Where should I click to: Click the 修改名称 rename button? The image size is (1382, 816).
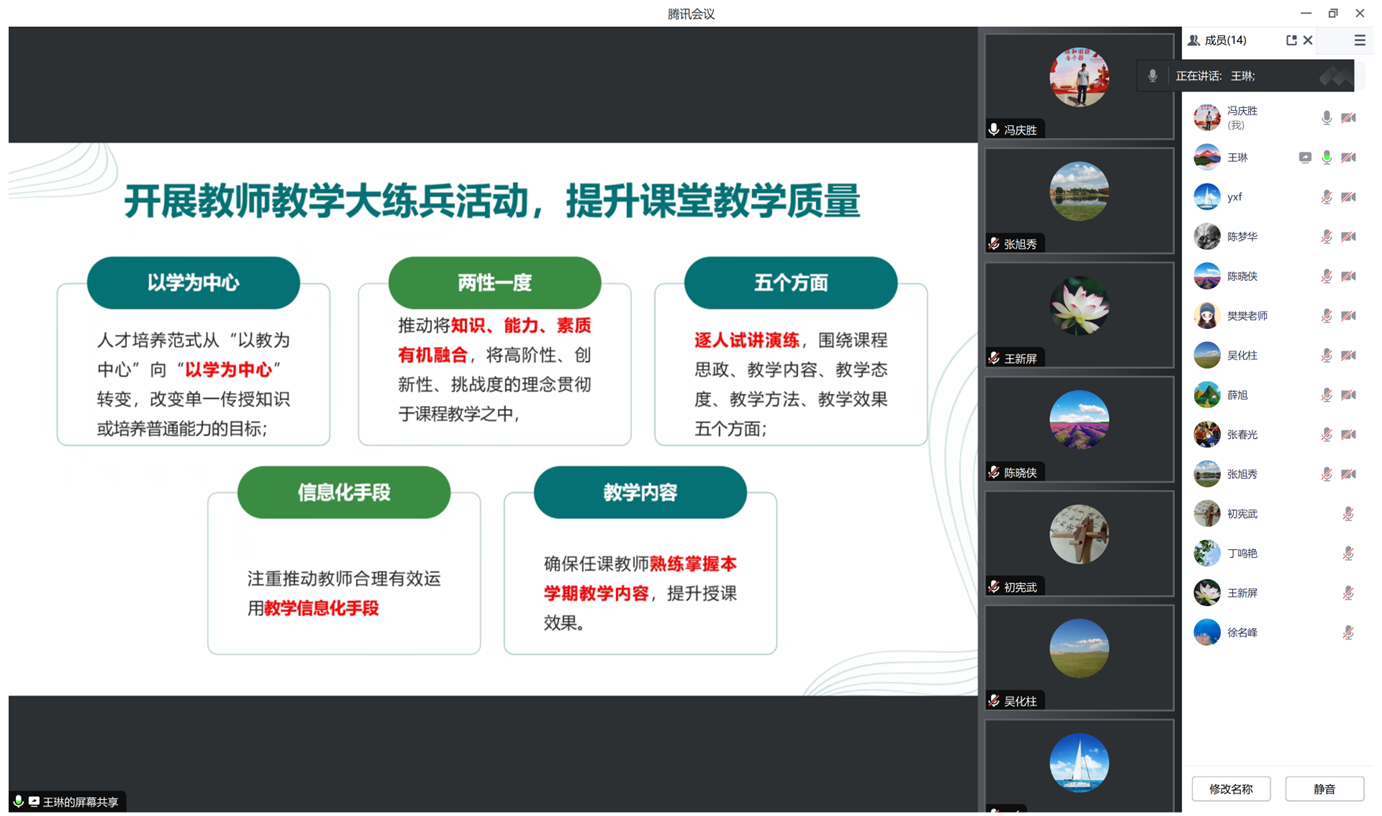[x=1230, y=789]
